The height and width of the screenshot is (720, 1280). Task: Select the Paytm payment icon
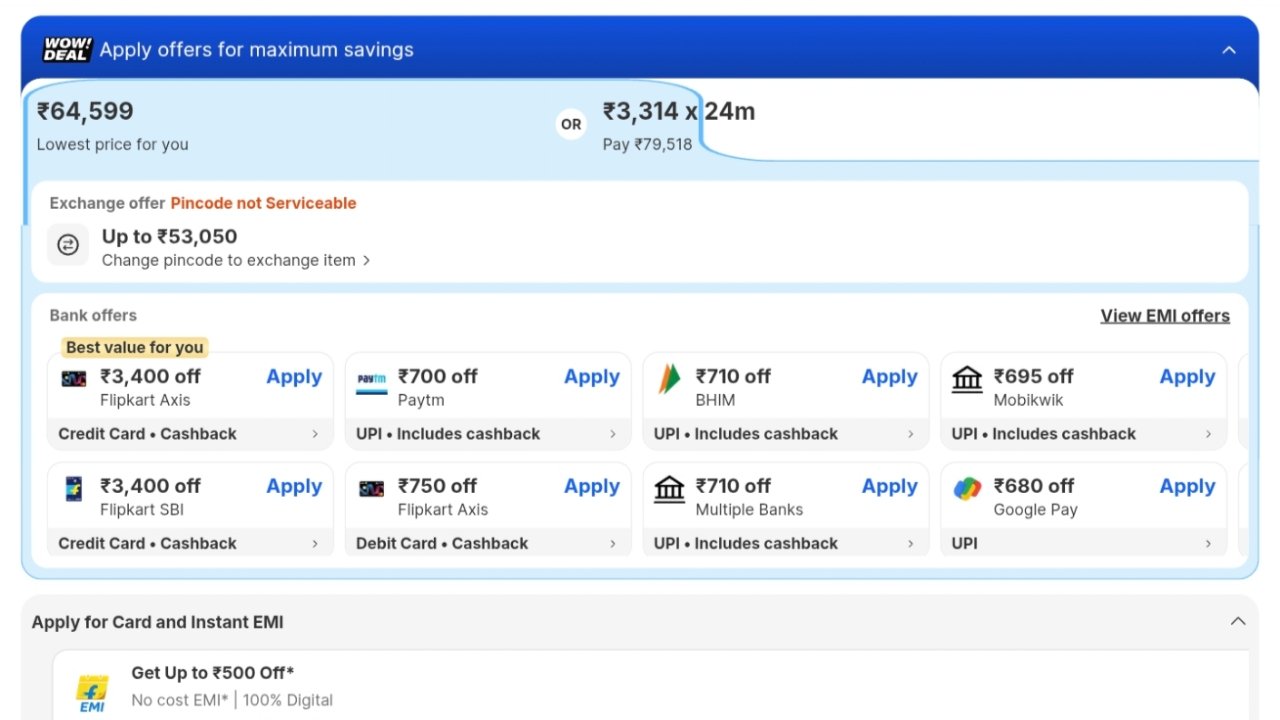click(x=371, y=379)
